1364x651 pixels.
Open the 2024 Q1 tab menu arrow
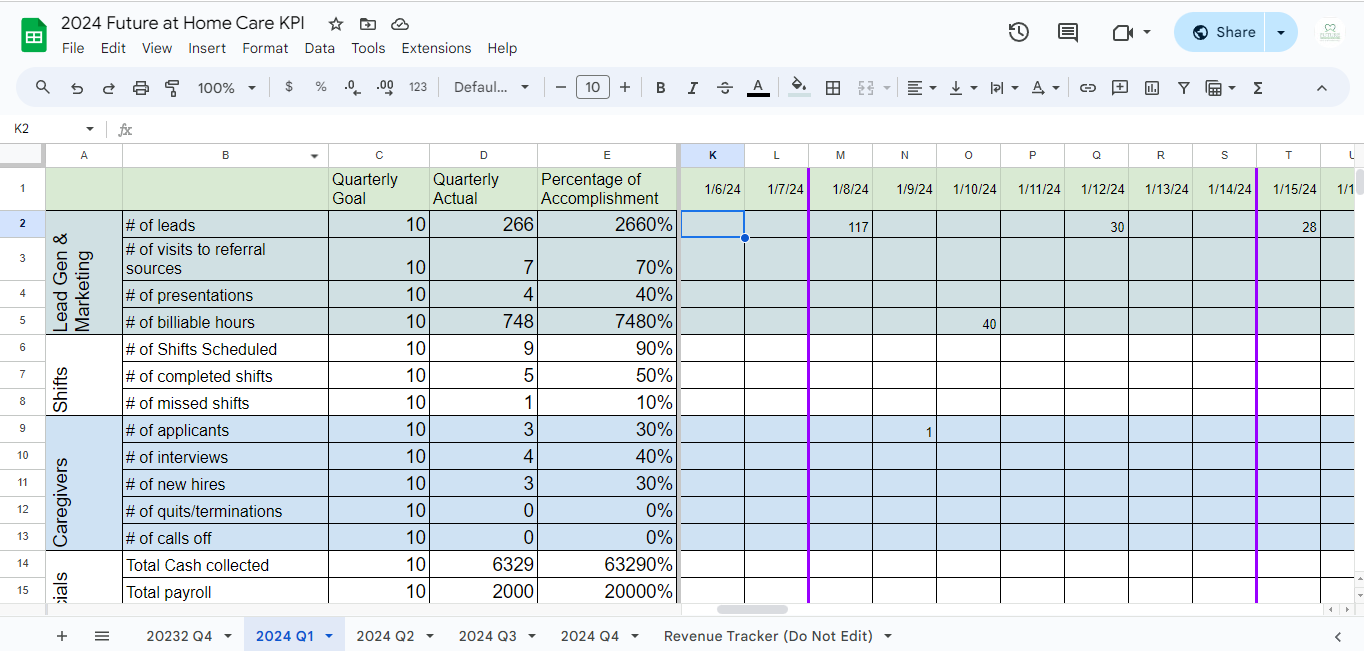click(328, 636)
